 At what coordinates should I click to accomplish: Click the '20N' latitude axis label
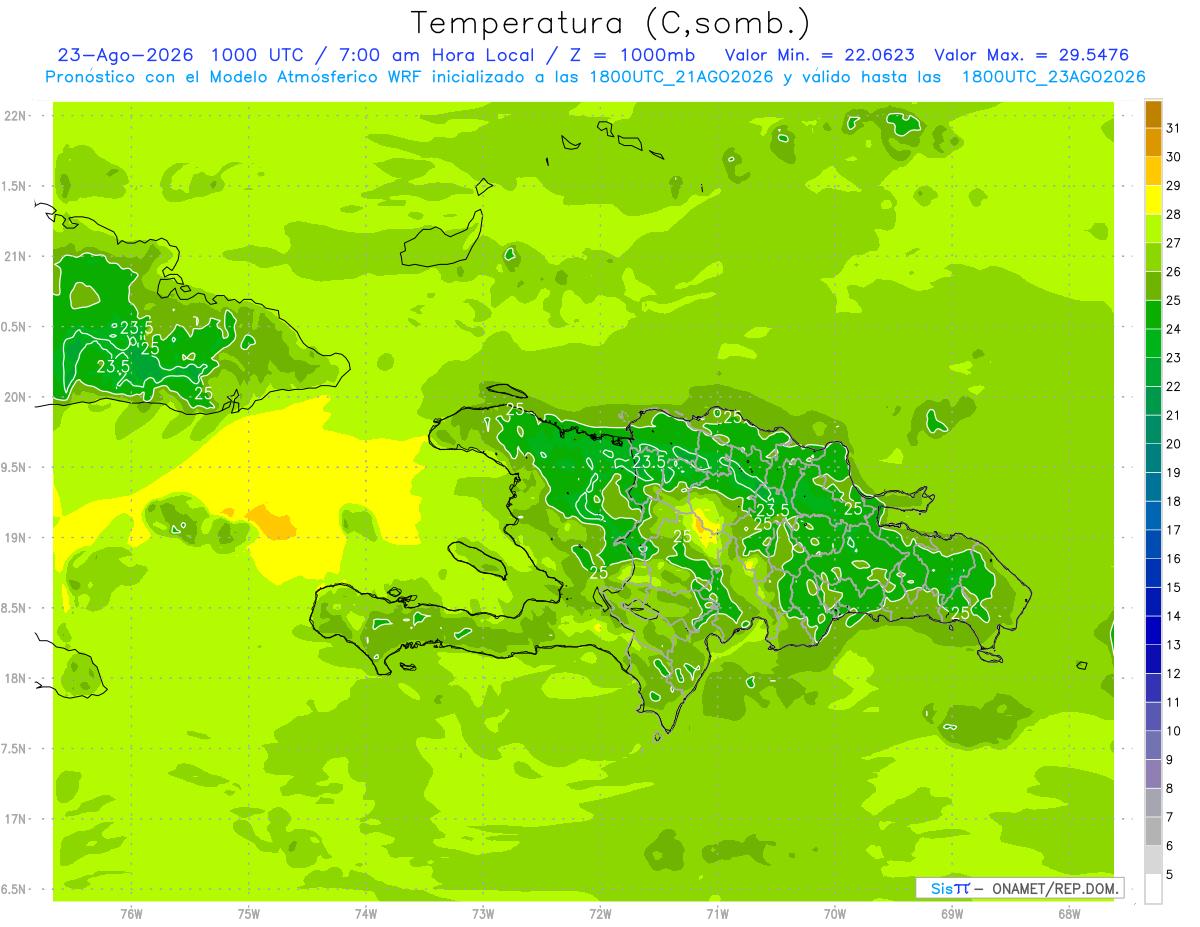pos(15,398)
